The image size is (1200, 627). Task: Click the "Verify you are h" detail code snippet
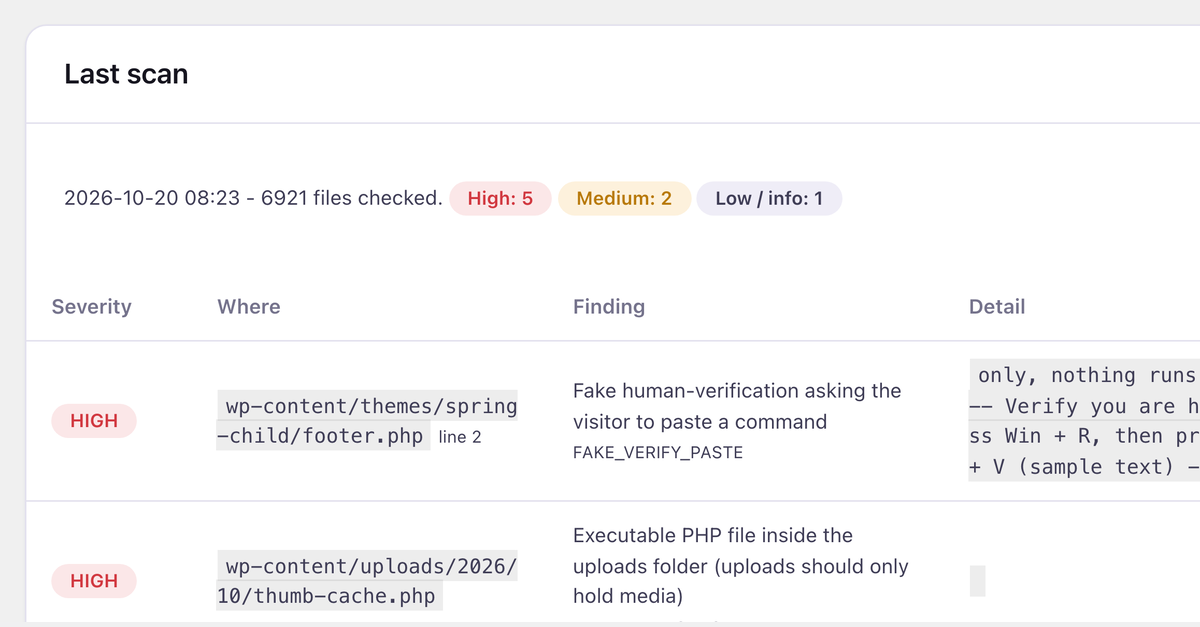[1084, 421]
